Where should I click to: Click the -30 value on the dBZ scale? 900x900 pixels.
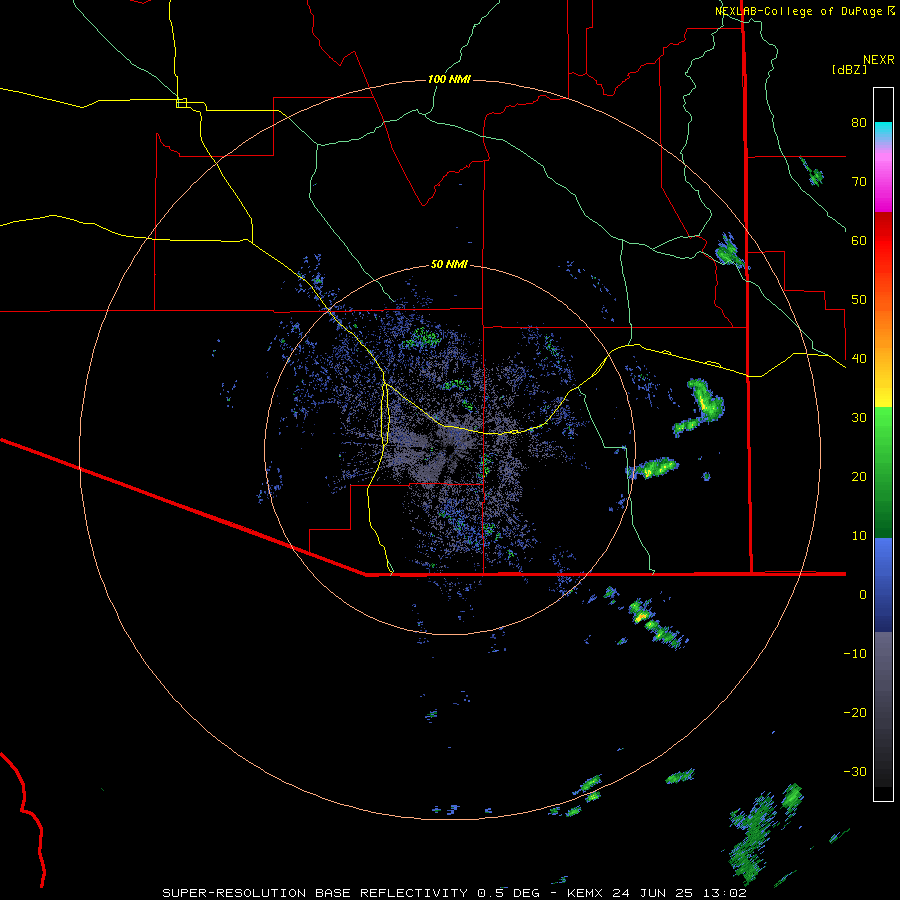coord(855,772)
